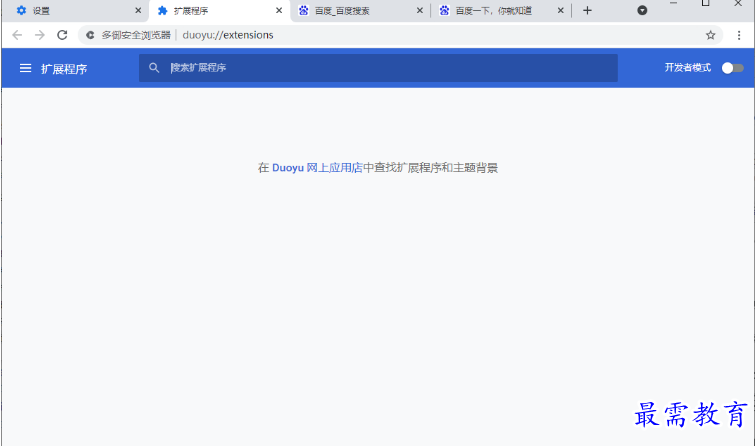Toggle the 开发者模式 switch
This screenshot has height=446, width=756.
[x=732, y=68]
